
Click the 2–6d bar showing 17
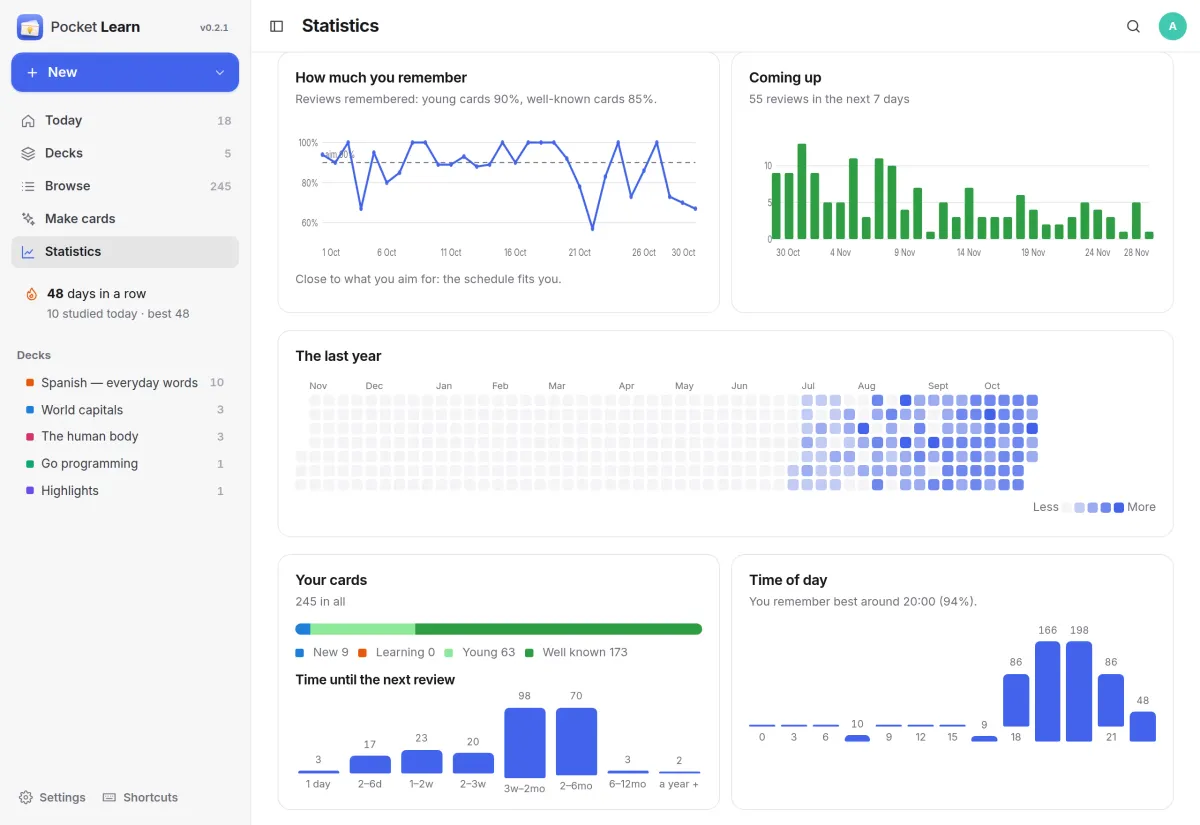pyautogui.click(x=370, y=764)
